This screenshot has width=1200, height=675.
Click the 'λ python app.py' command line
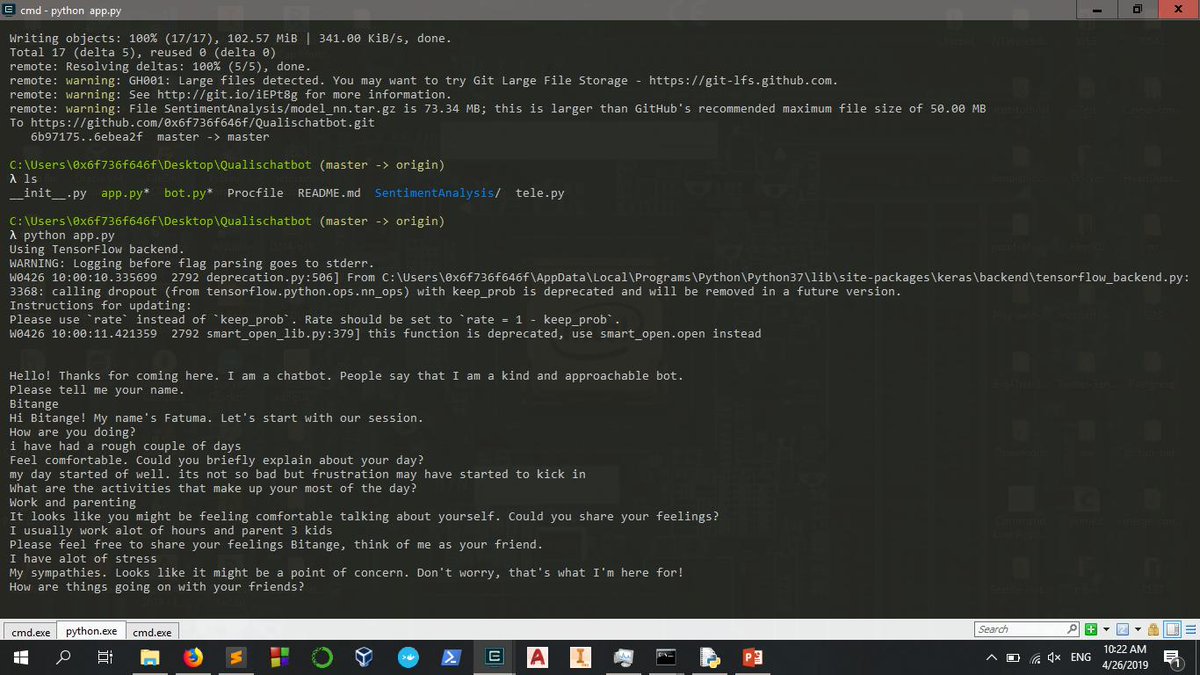pos(62,235)
